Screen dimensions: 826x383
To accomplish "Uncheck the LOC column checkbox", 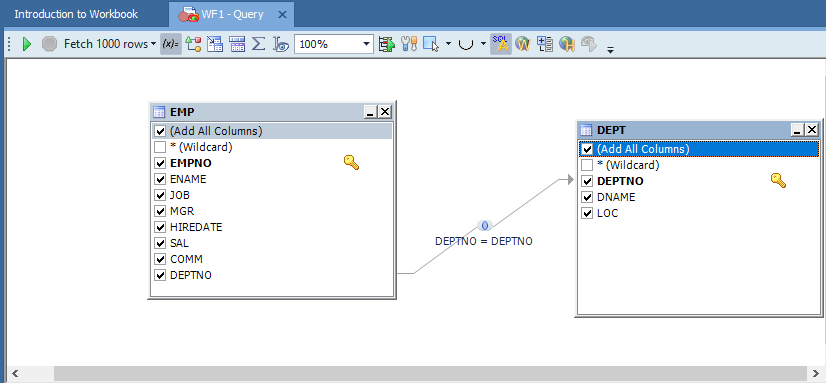I will click(x=587, y=213).
